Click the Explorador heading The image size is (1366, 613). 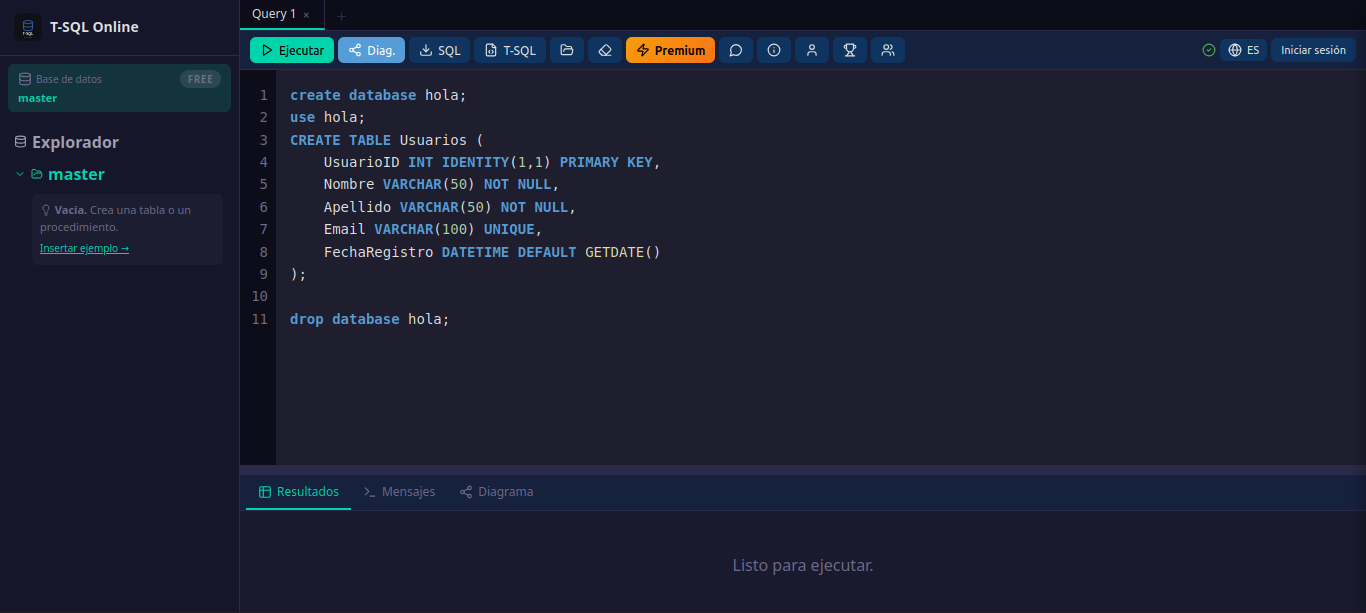pyautogui.click(x=75, y=142)
